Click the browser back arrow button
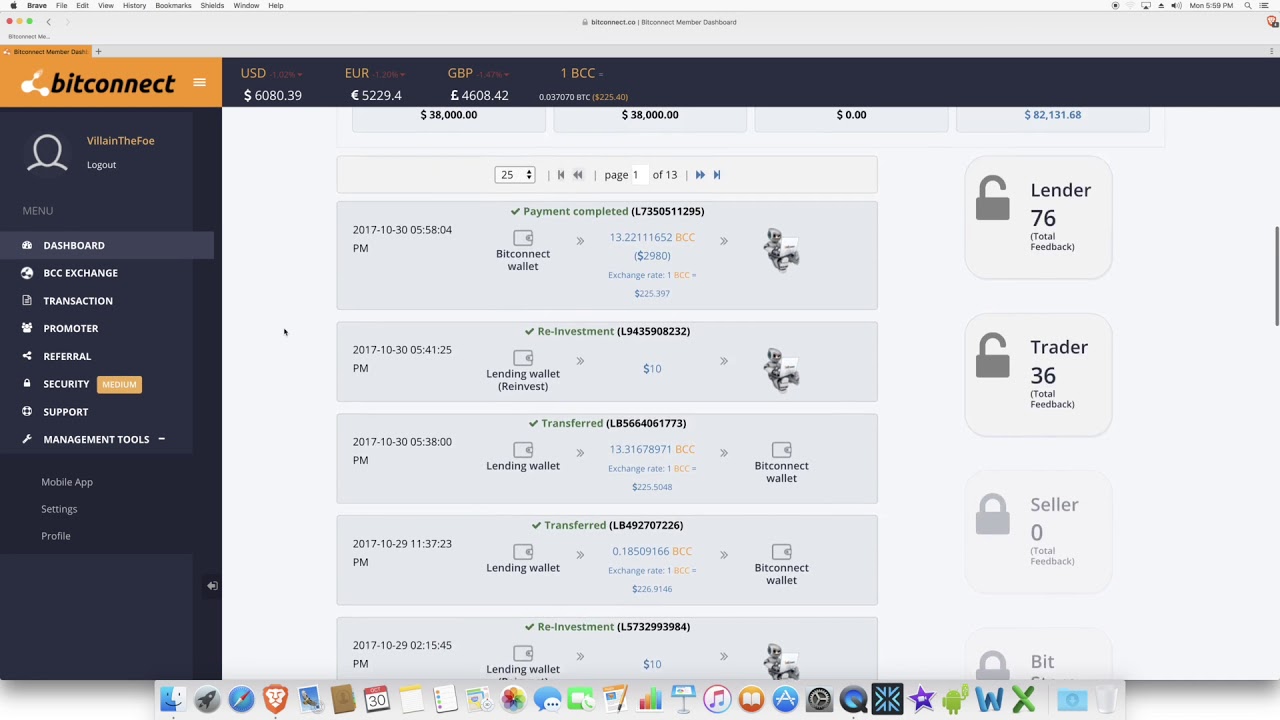 [48, 22]
